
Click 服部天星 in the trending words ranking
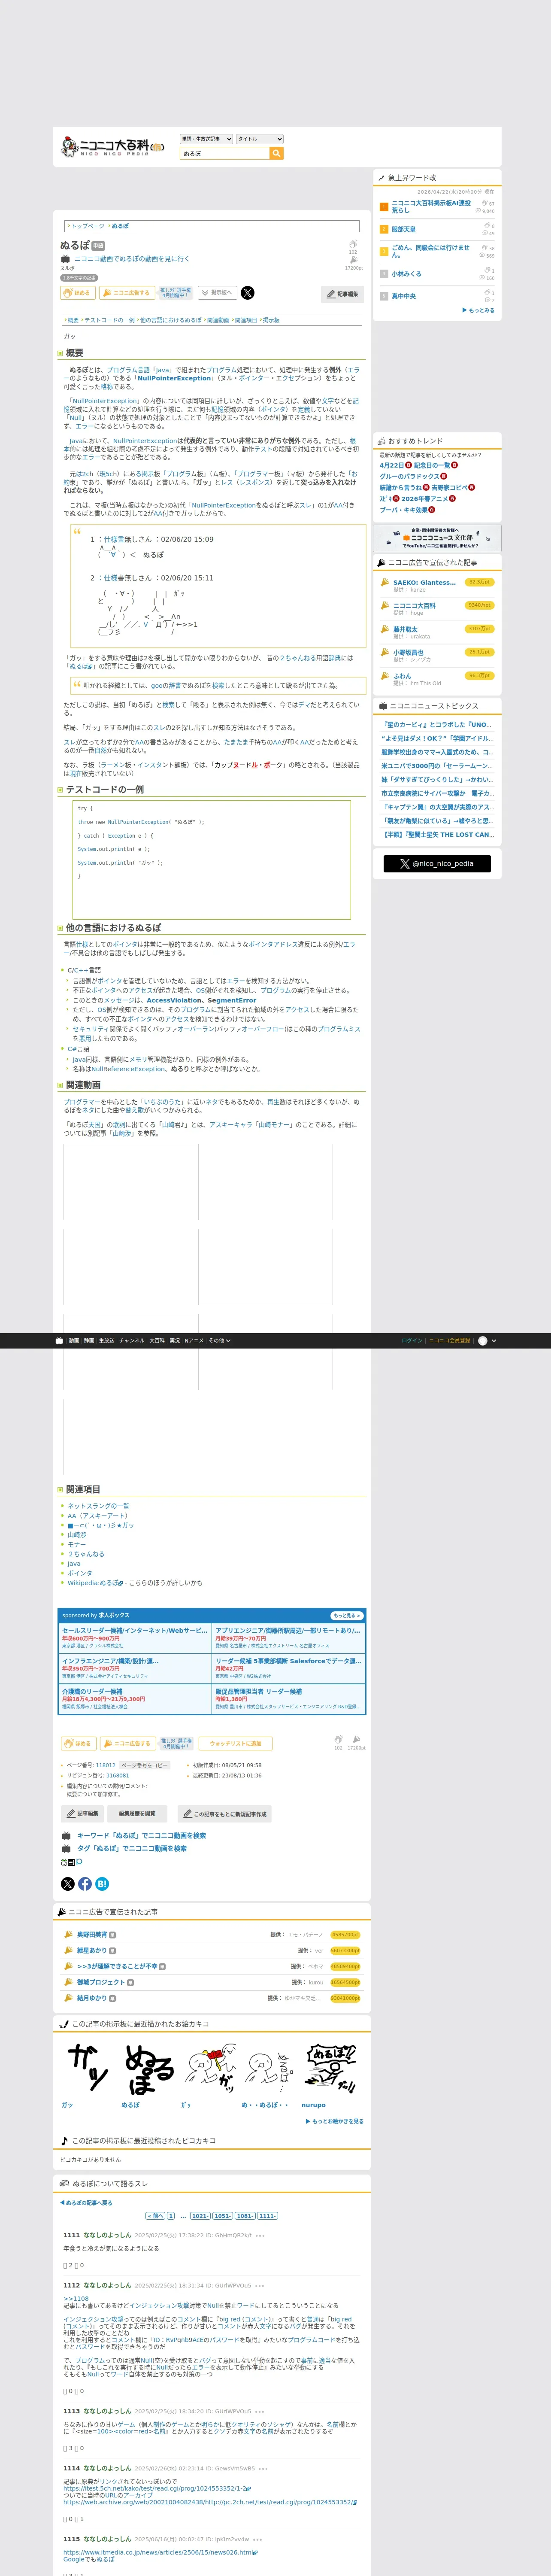(x=404, y=229)
